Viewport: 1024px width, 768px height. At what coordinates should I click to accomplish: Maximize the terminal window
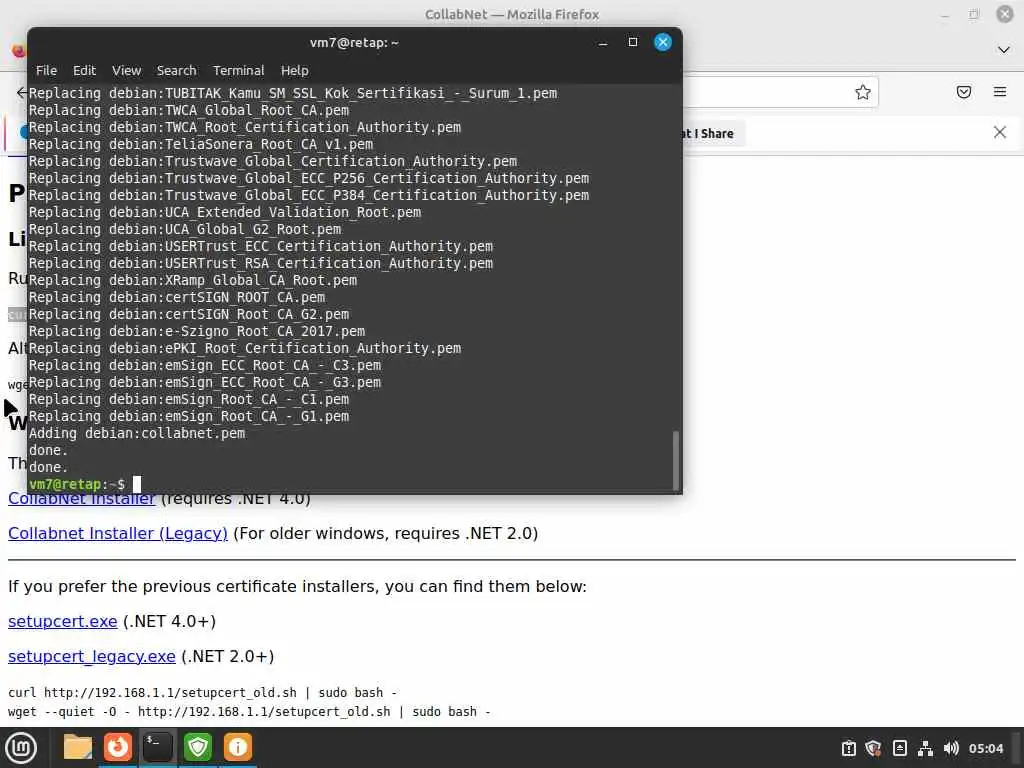click(x=633, y=42)
